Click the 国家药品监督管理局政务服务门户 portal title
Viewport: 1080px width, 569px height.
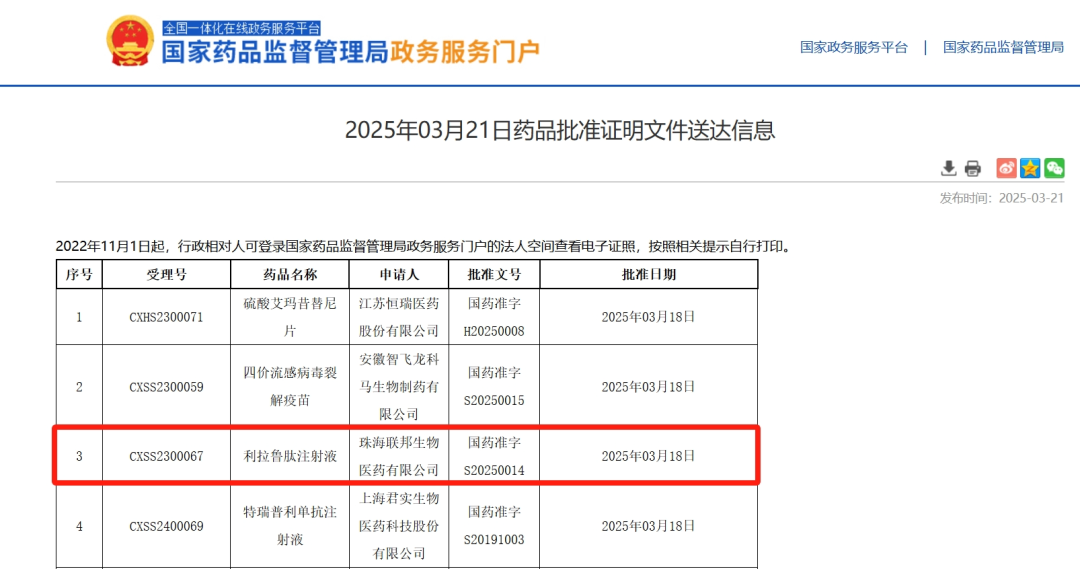(351, 52)
